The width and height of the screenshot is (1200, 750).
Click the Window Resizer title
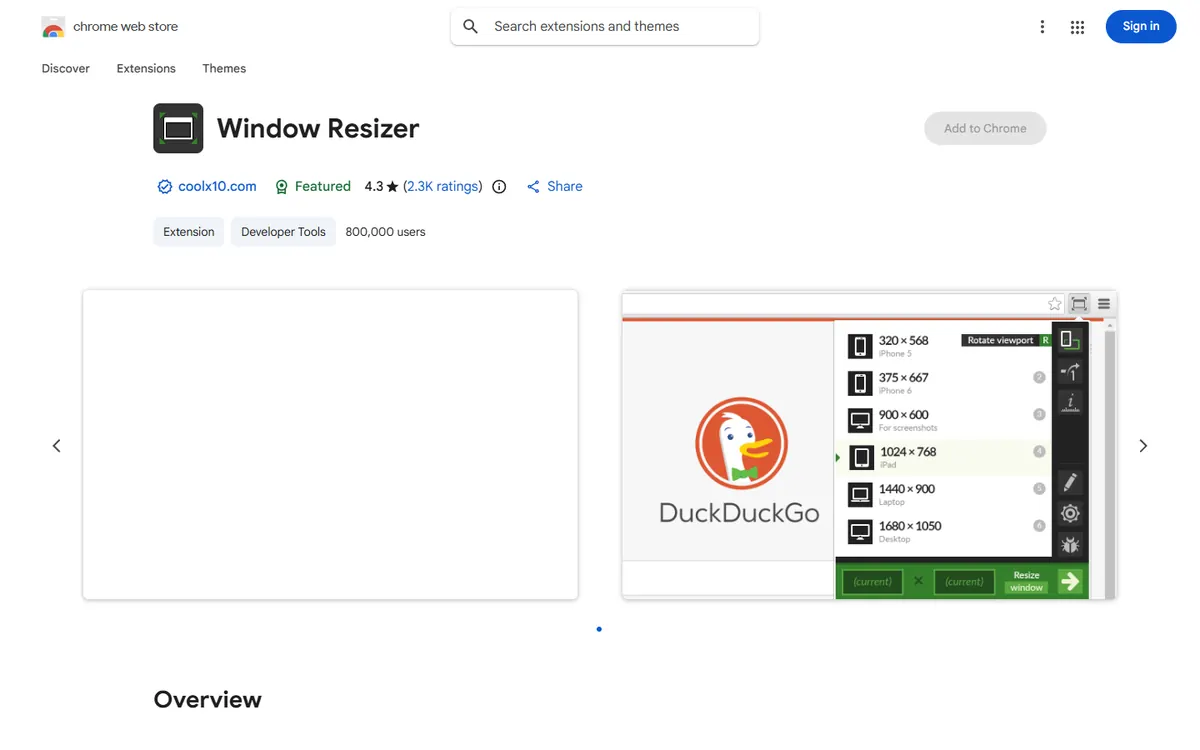tap(318, 128)
